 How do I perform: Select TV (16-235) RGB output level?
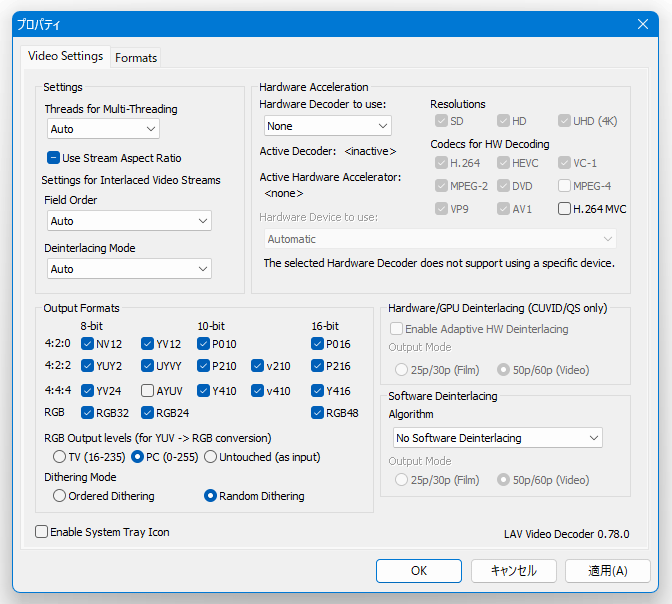(x=60, y=457)
